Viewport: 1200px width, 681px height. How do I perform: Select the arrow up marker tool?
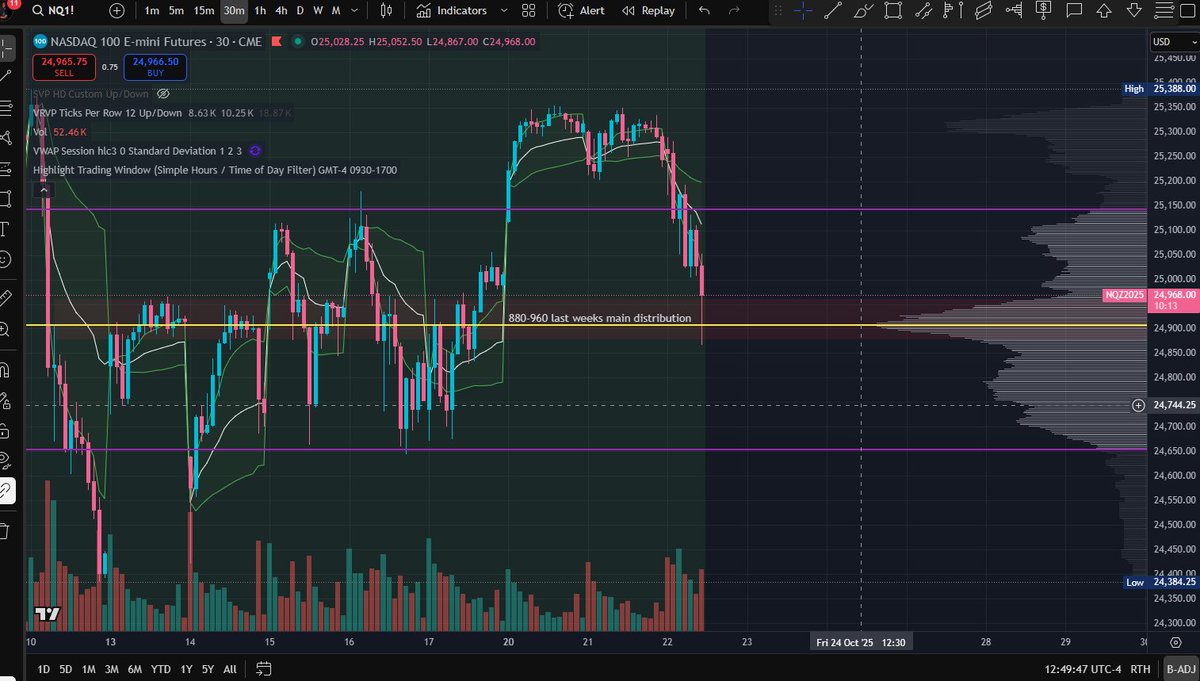(x=1104, y=10)
